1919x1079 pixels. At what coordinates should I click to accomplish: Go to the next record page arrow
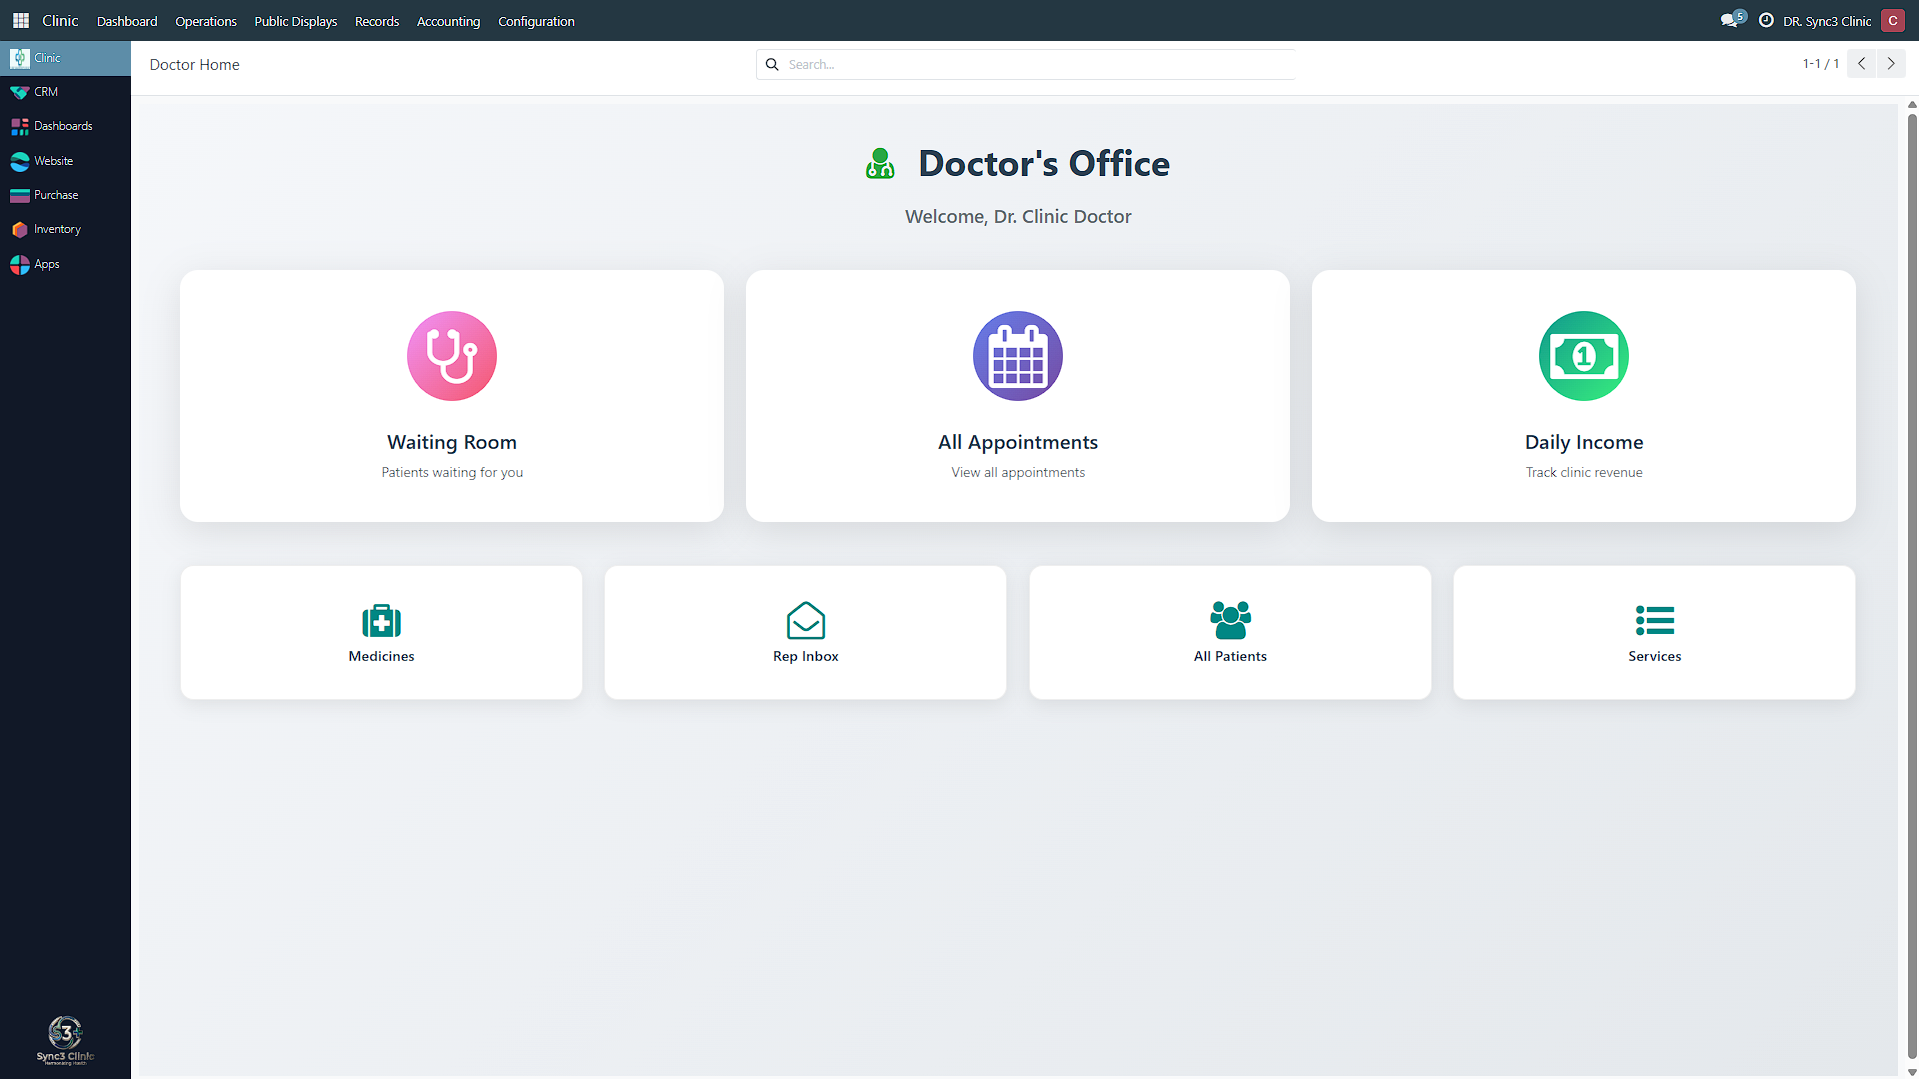[x=1891, y=64]
